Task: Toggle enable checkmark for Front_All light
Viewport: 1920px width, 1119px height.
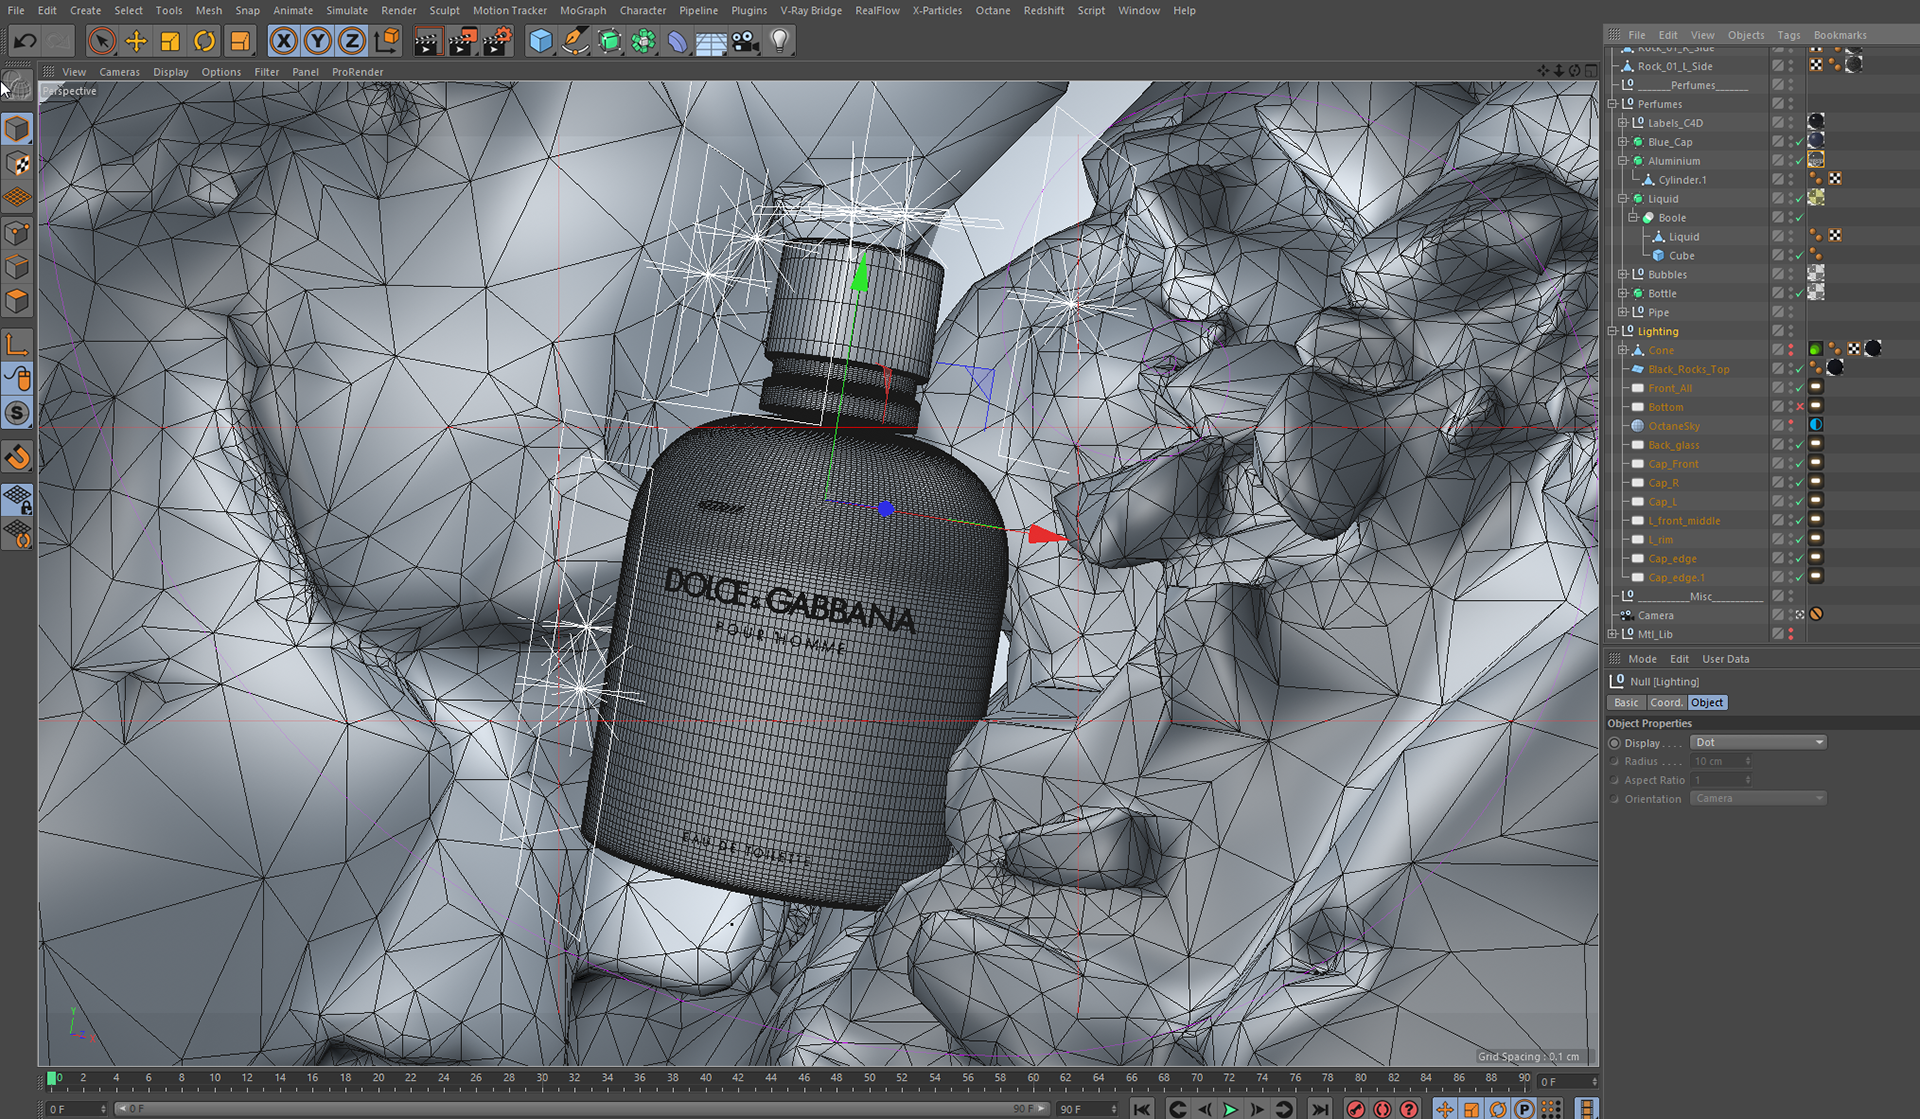Action: (x=1800, y=389)
